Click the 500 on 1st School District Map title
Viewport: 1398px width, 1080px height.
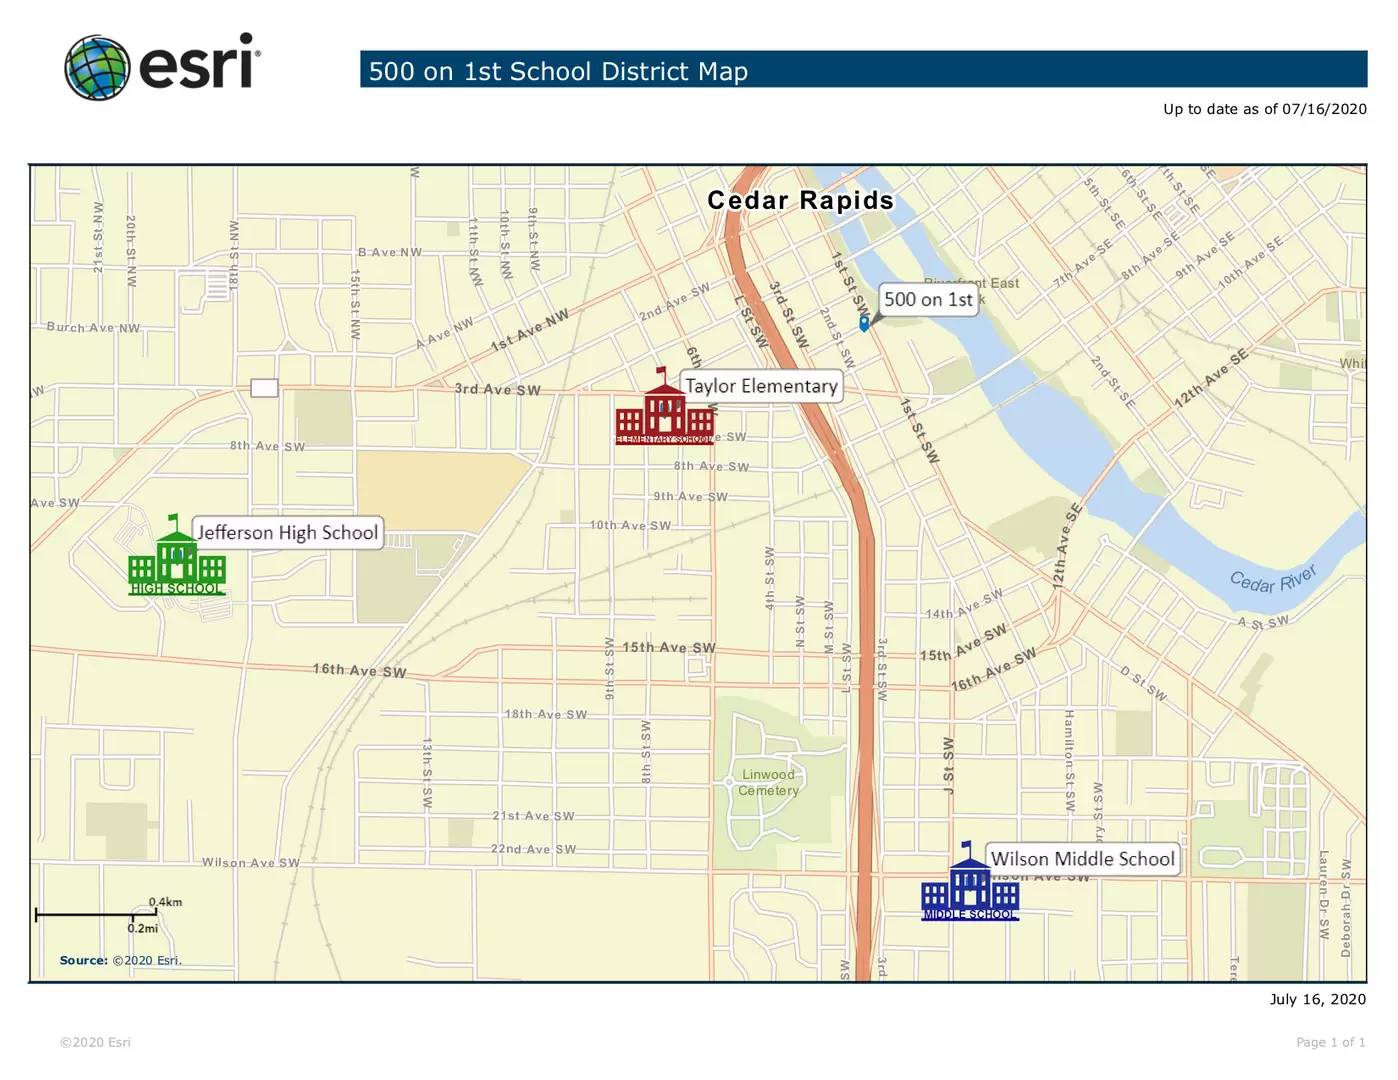[558, 71]
